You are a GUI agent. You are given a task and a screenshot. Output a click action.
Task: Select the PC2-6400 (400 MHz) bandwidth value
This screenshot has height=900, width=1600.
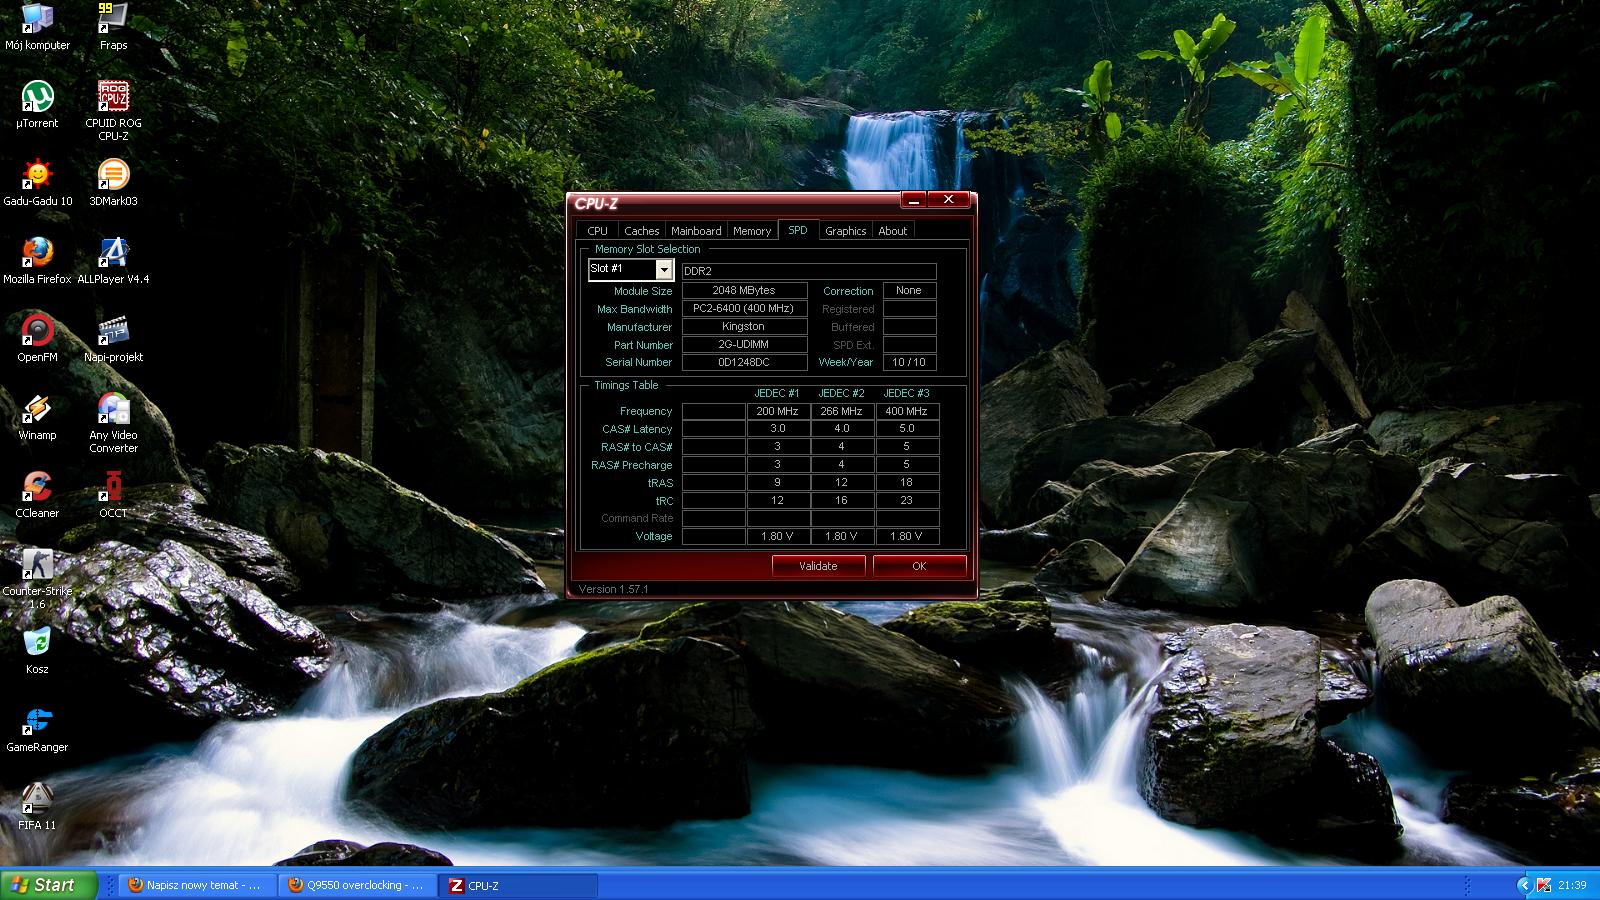tap(744, 309)
